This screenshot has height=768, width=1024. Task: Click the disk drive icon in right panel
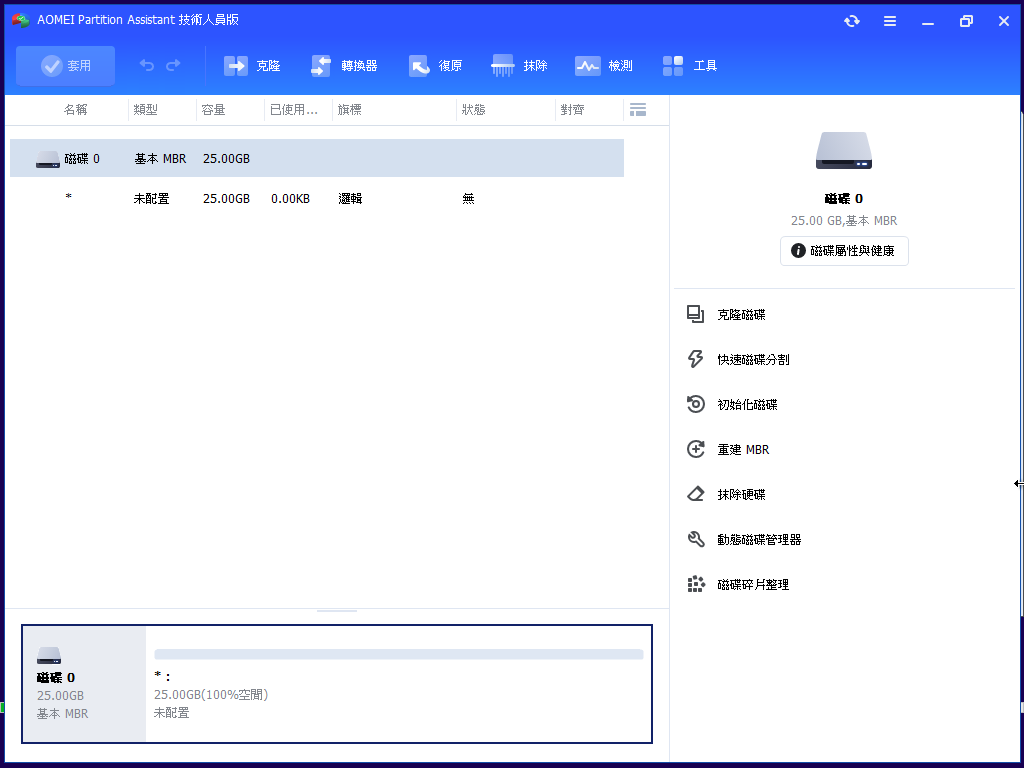[x=844, y=151]
